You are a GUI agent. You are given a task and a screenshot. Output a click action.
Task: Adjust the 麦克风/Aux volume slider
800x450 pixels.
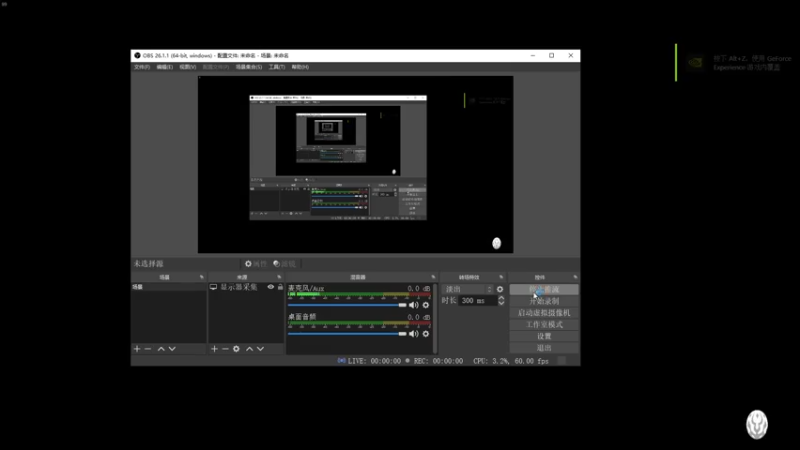click(x=347, y=305)
